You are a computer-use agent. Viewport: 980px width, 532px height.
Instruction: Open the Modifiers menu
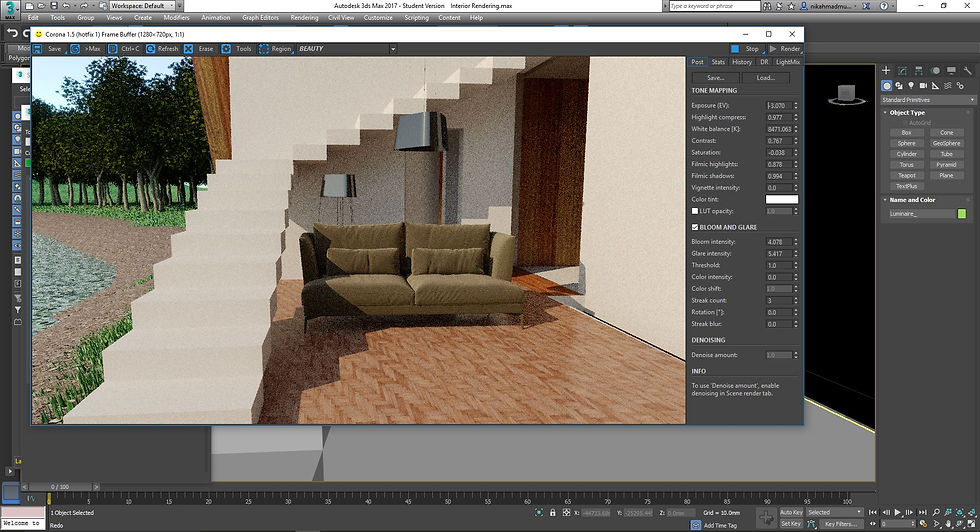pyautogui.click(x=176, y=18)
